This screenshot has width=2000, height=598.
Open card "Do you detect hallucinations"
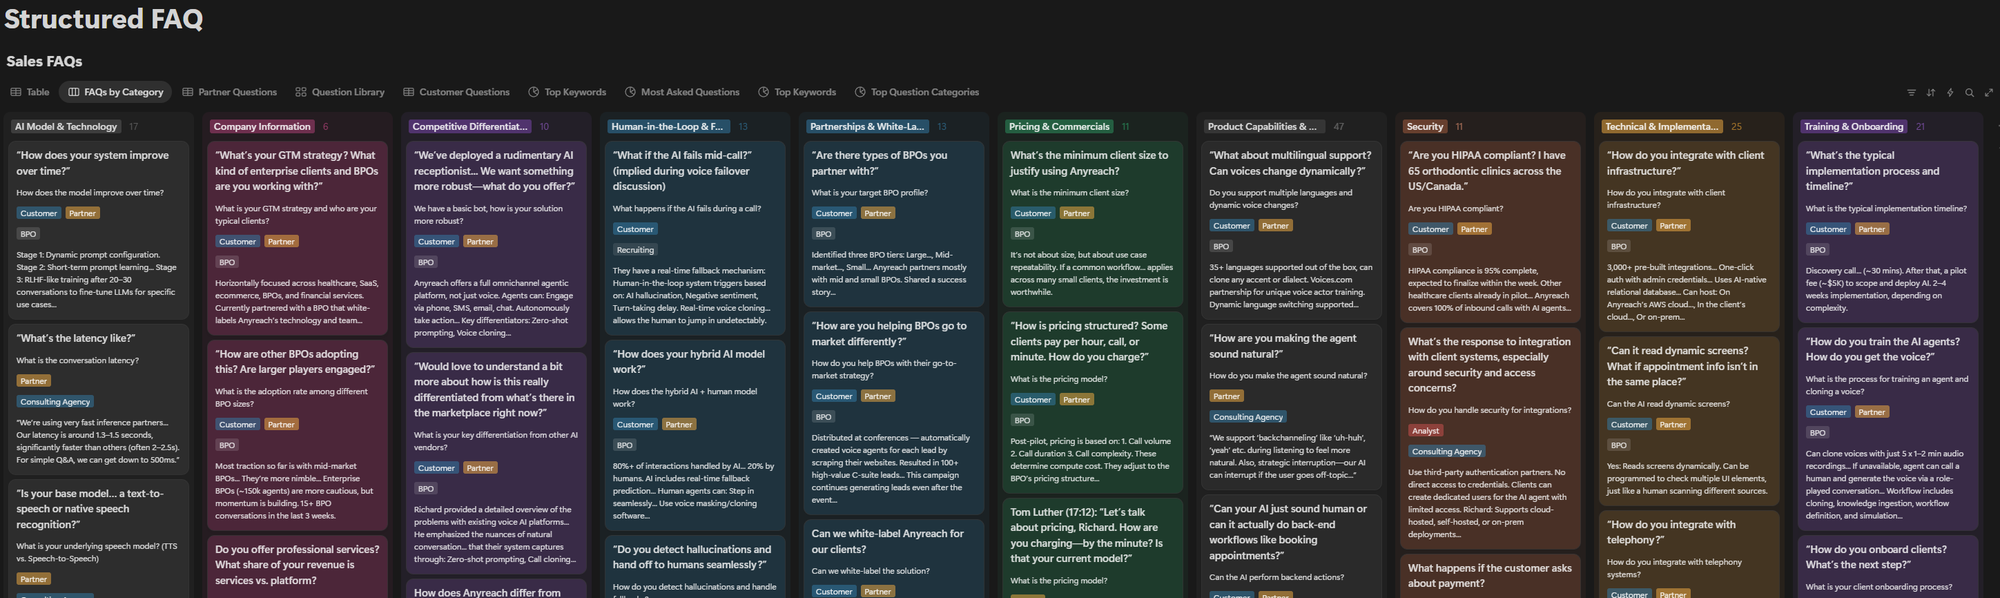[x=696, y=567]
